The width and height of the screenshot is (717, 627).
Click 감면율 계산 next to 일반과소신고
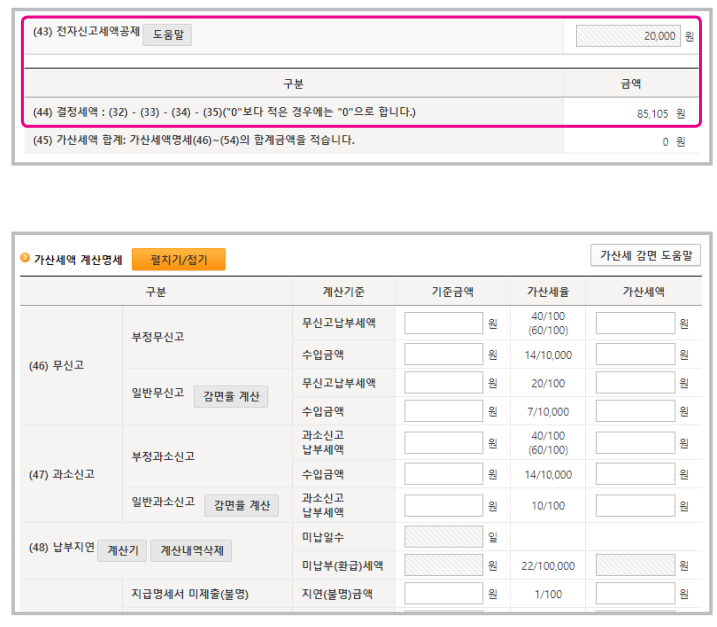241,505
